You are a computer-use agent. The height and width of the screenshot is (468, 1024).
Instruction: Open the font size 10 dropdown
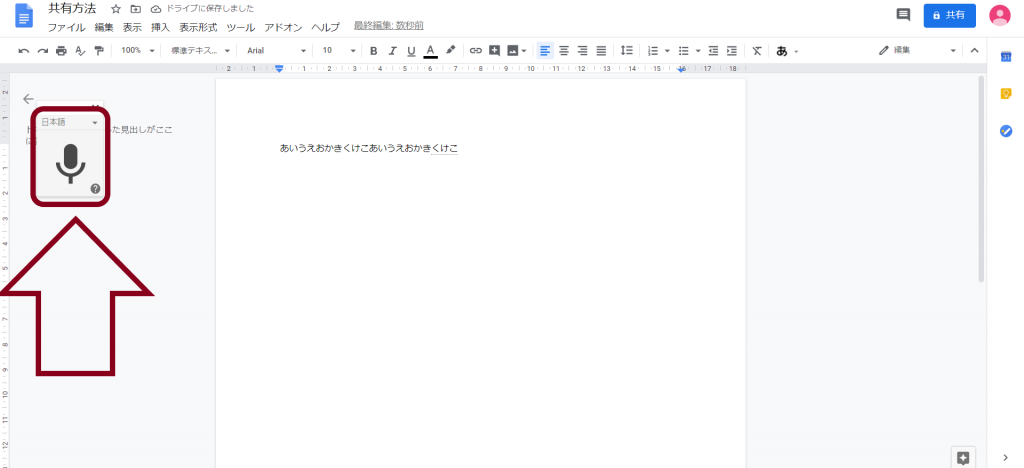point(339,50)
